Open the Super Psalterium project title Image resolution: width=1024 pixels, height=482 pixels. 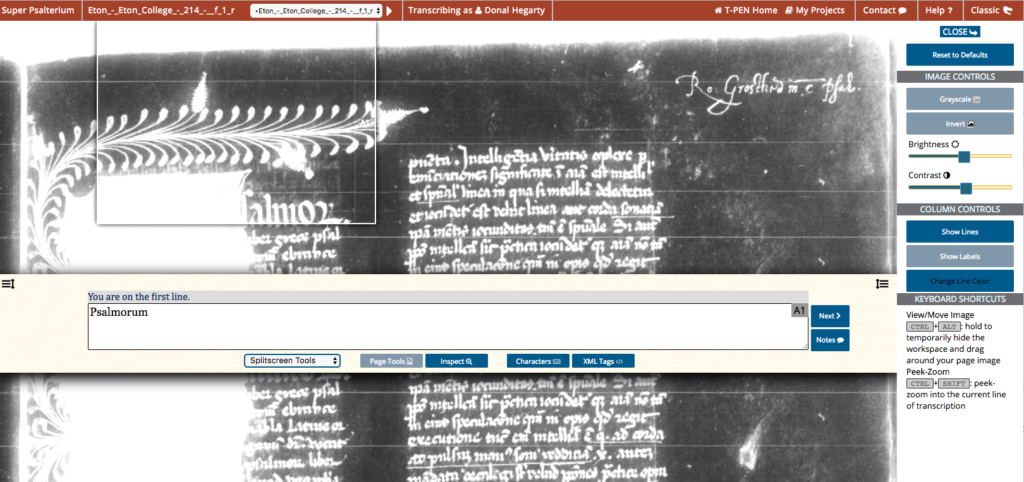[39, 10]
